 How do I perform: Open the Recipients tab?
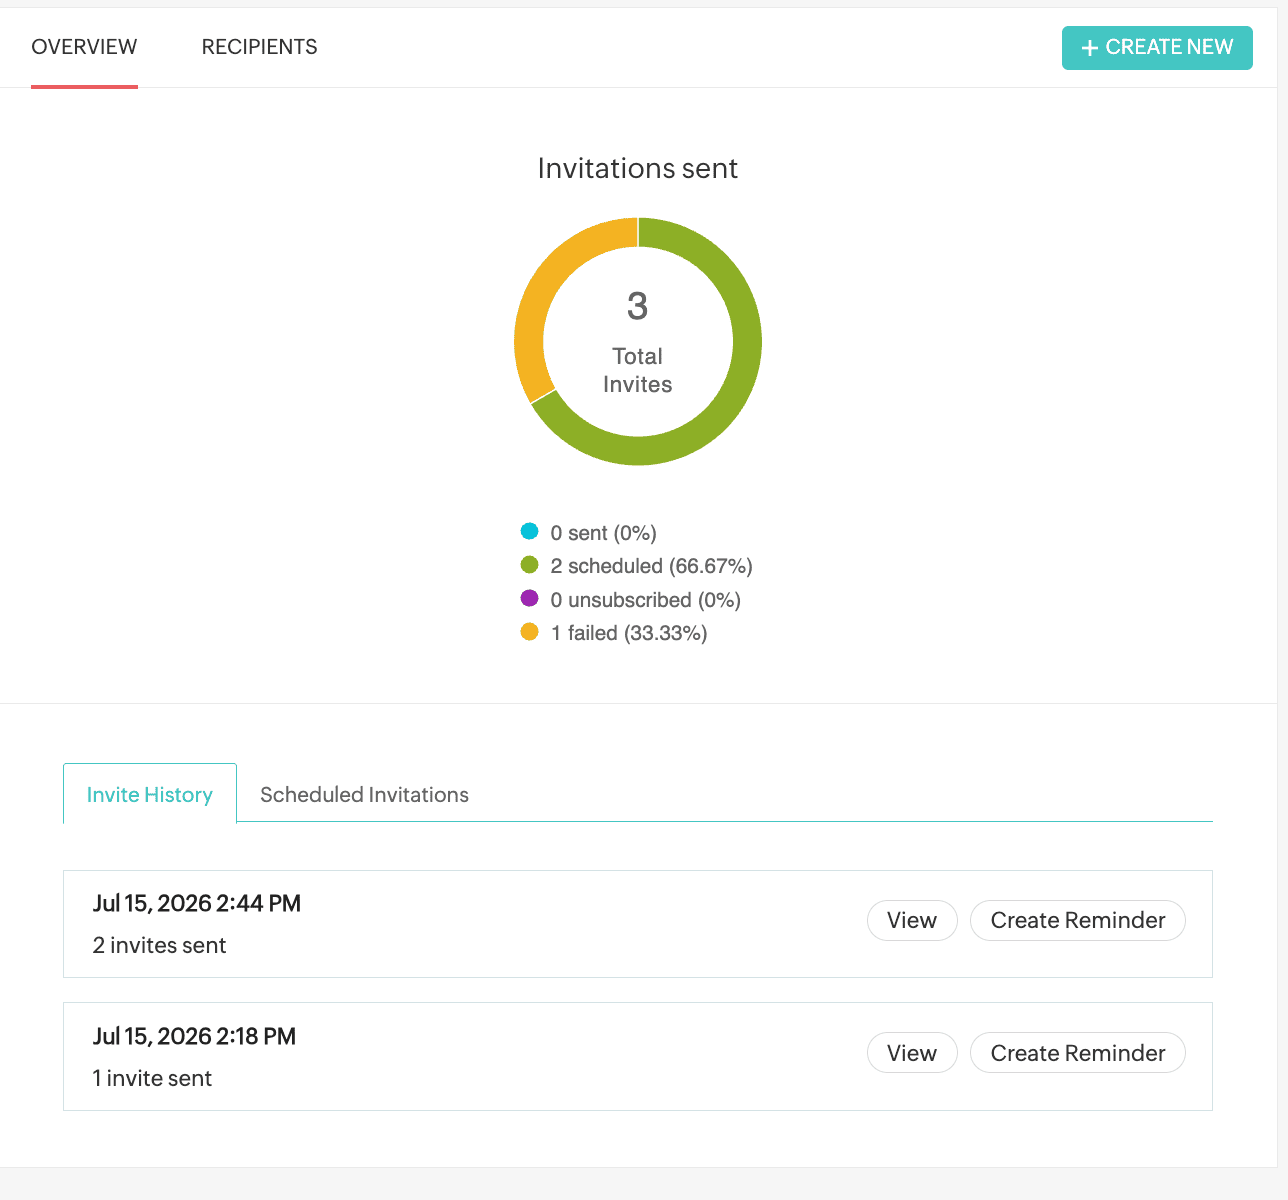pyautogui.click(x=259, y=47)
